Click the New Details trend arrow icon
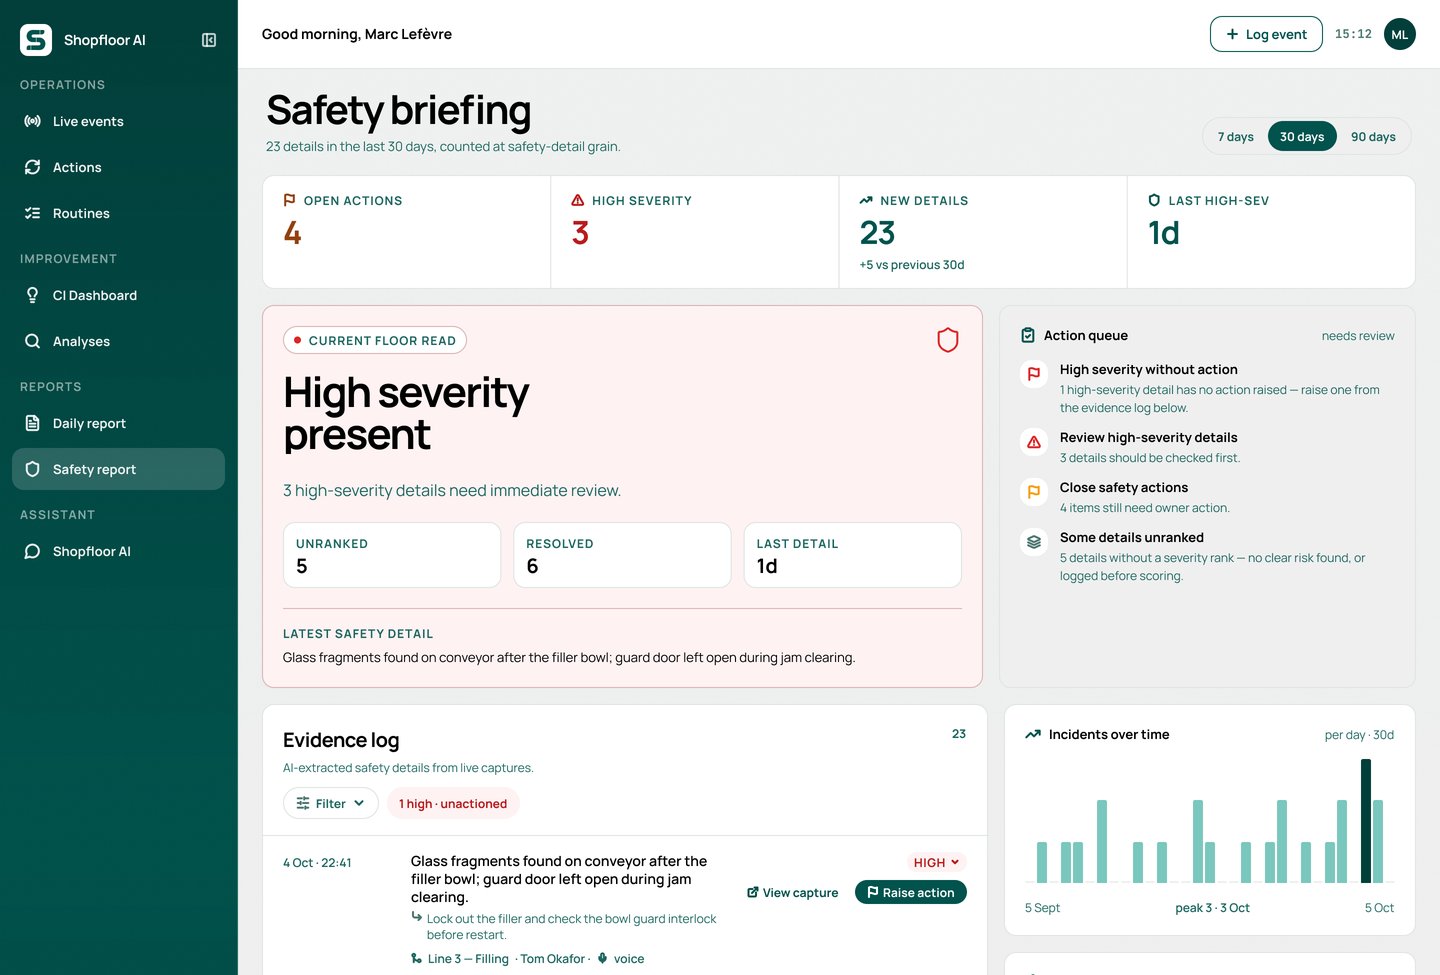This screenshot has width=1440, height=975. coord(866,200)
